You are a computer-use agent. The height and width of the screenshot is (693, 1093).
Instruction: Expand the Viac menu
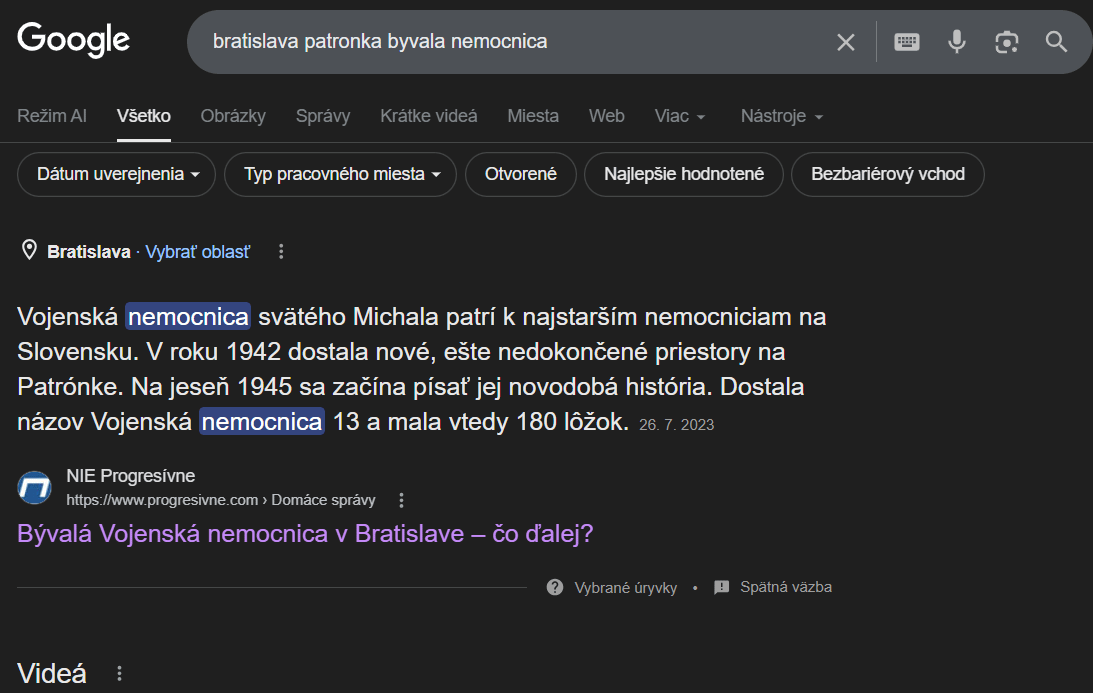680,116
